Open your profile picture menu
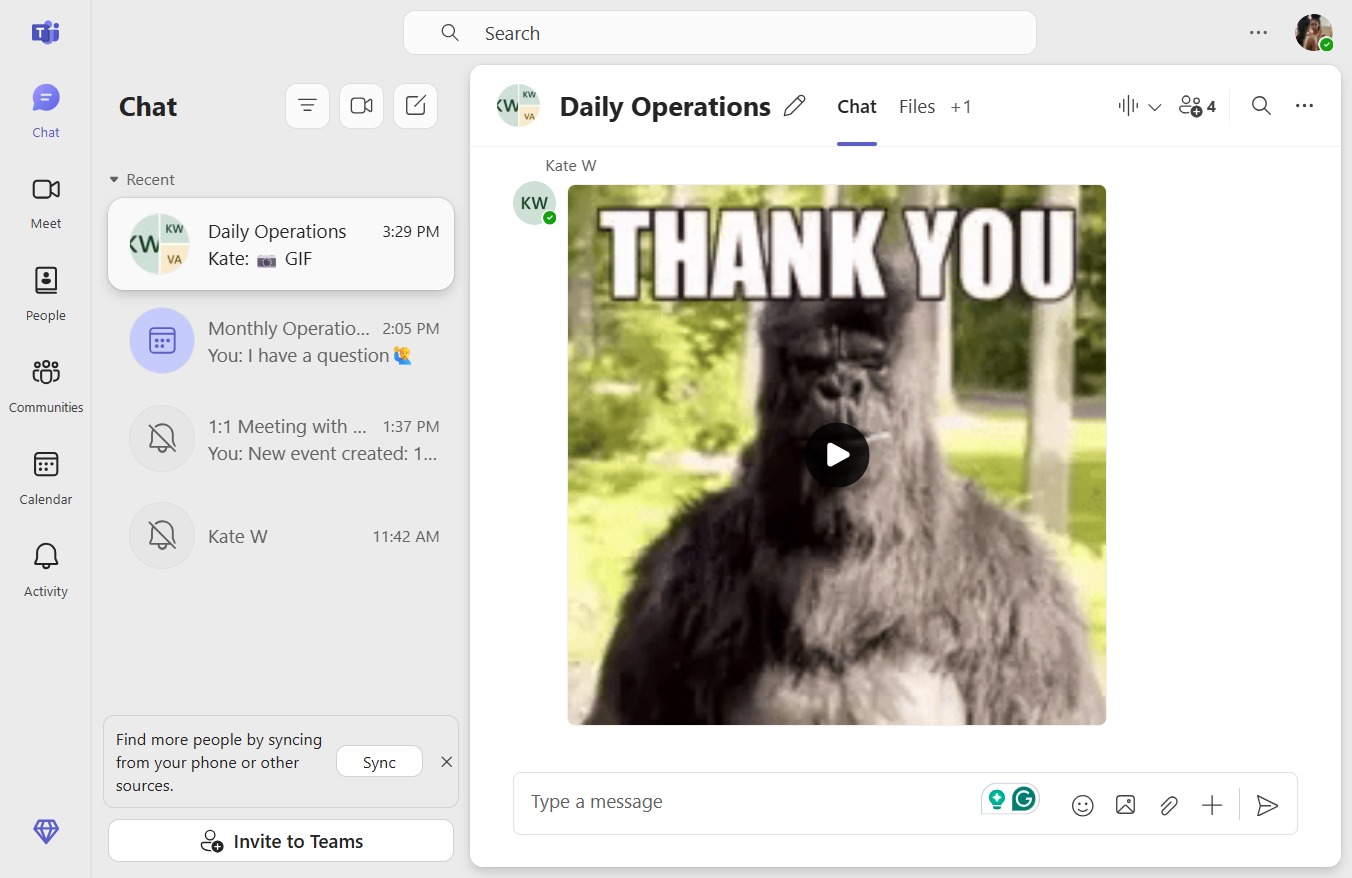The width and height of the screenshot is (1352, 878). coord(1313,33)
